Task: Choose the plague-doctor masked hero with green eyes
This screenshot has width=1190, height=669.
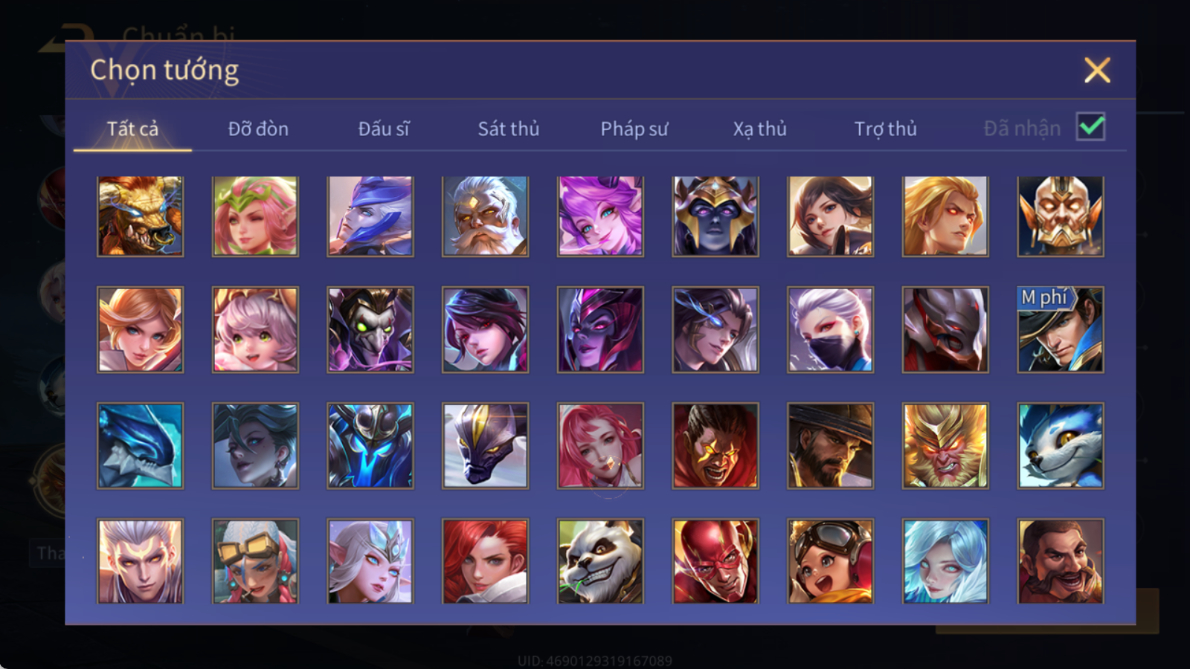Action: 370,329
